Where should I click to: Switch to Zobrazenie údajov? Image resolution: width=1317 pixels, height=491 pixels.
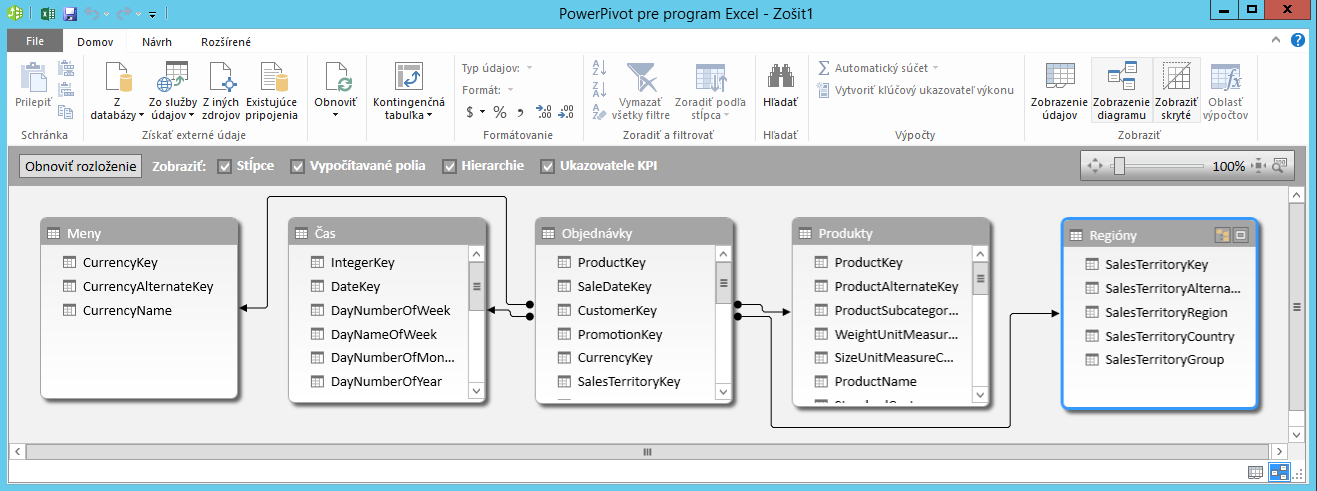(1059, 91)
